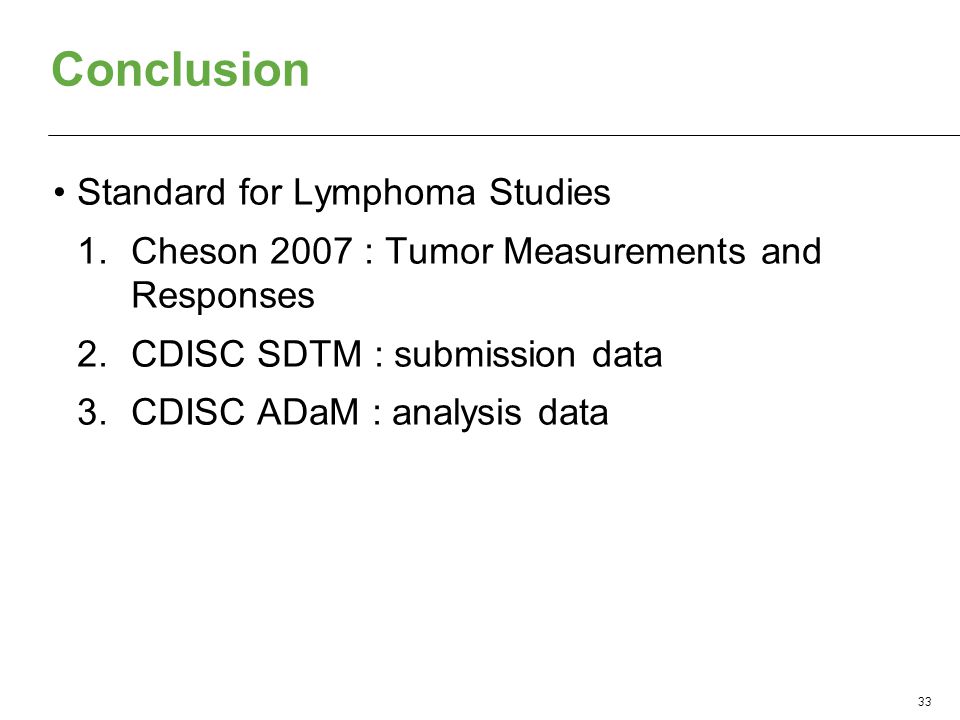Click the phrase analysis data
960x720 pixels.
point(500,413)
